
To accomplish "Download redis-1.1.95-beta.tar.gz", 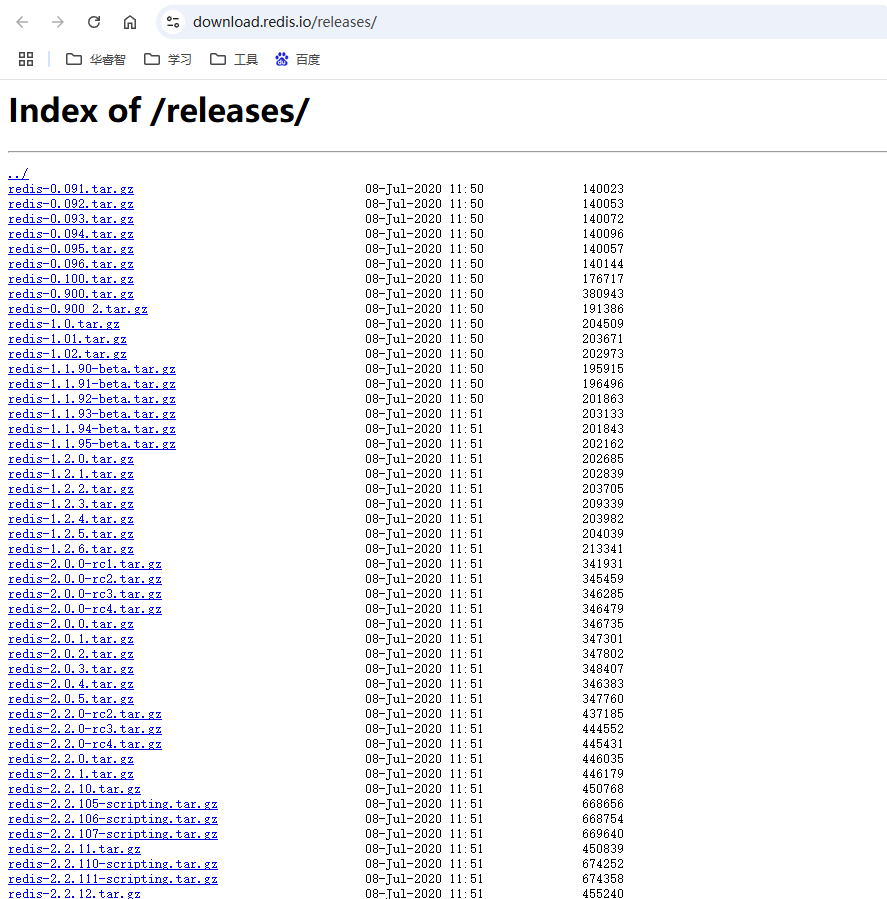I will pyautogui.click(x=92, y=444).
